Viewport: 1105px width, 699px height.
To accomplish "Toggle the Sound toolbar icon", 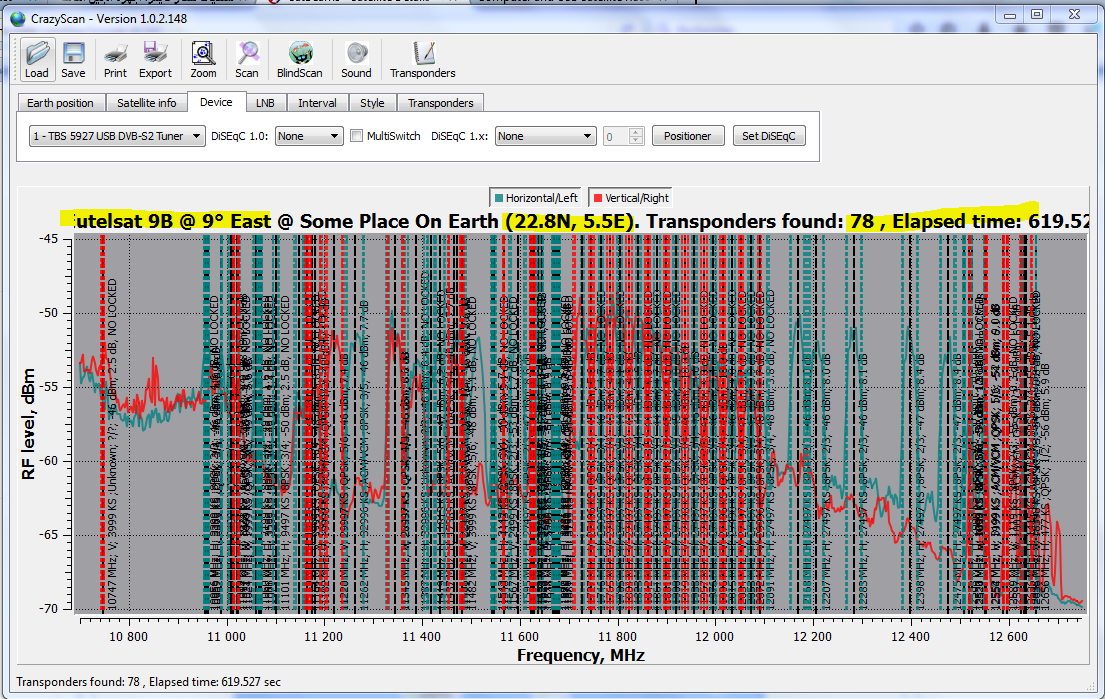I will (x=356, y=59).
